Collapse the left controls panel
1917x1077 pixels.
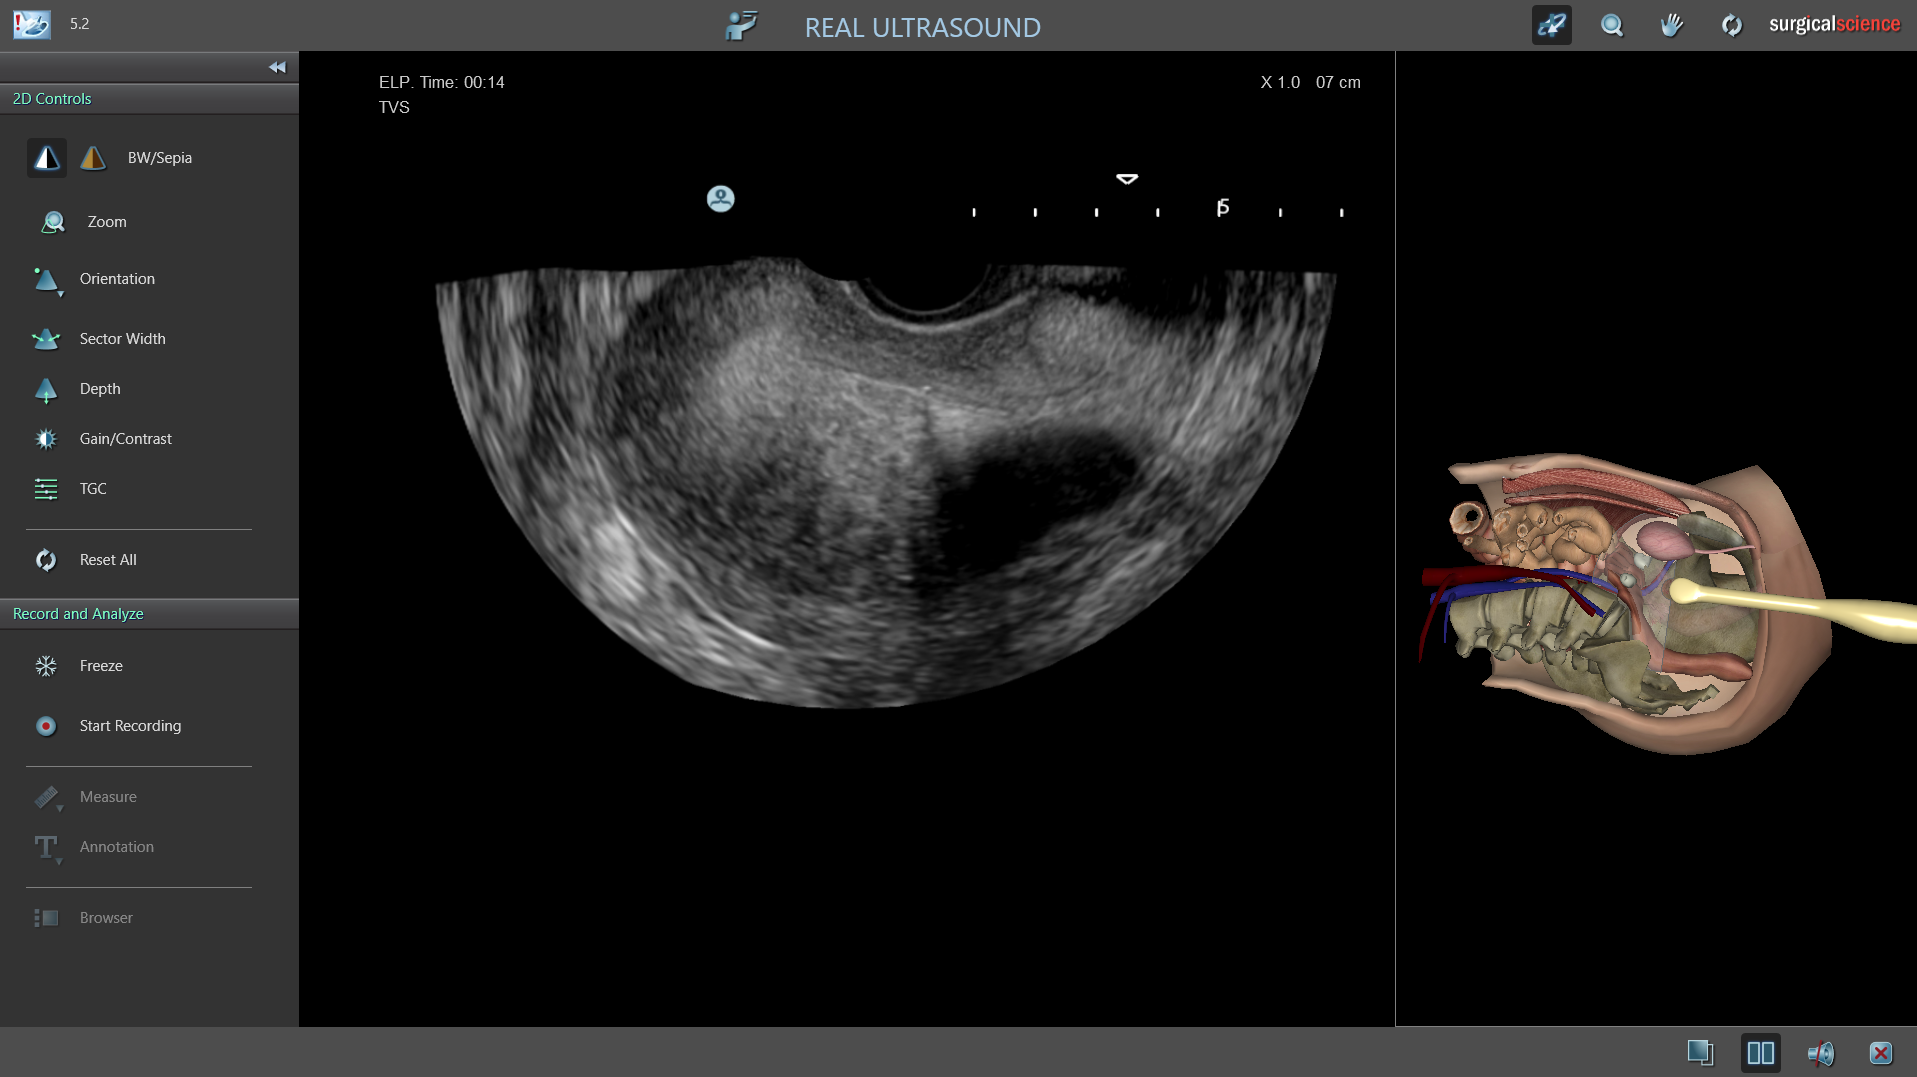coord(277,67)
